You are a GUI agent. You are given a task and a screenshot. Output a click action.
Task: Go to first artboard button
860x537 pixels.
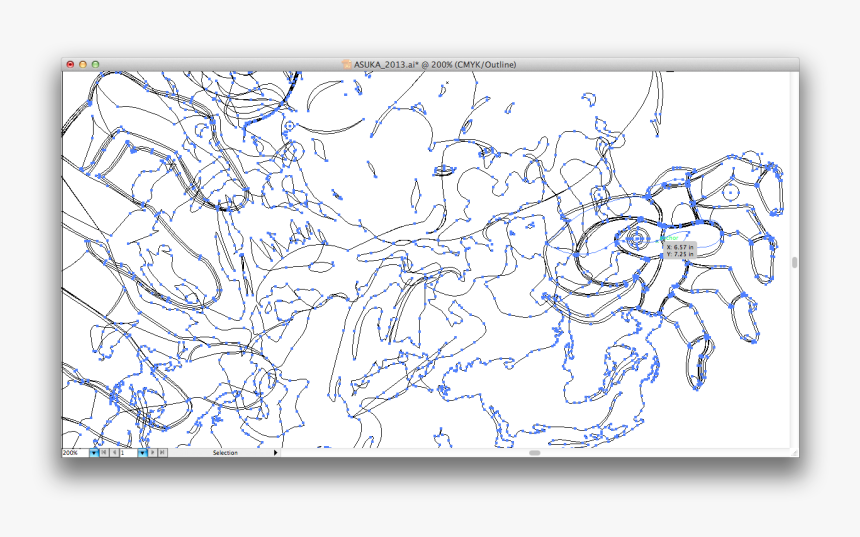click(104, 453)
